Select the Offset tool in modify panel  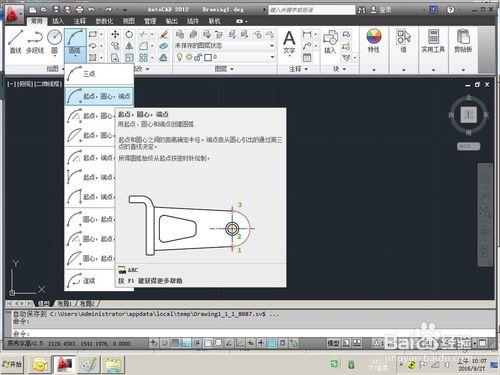(x=163, y=58)
